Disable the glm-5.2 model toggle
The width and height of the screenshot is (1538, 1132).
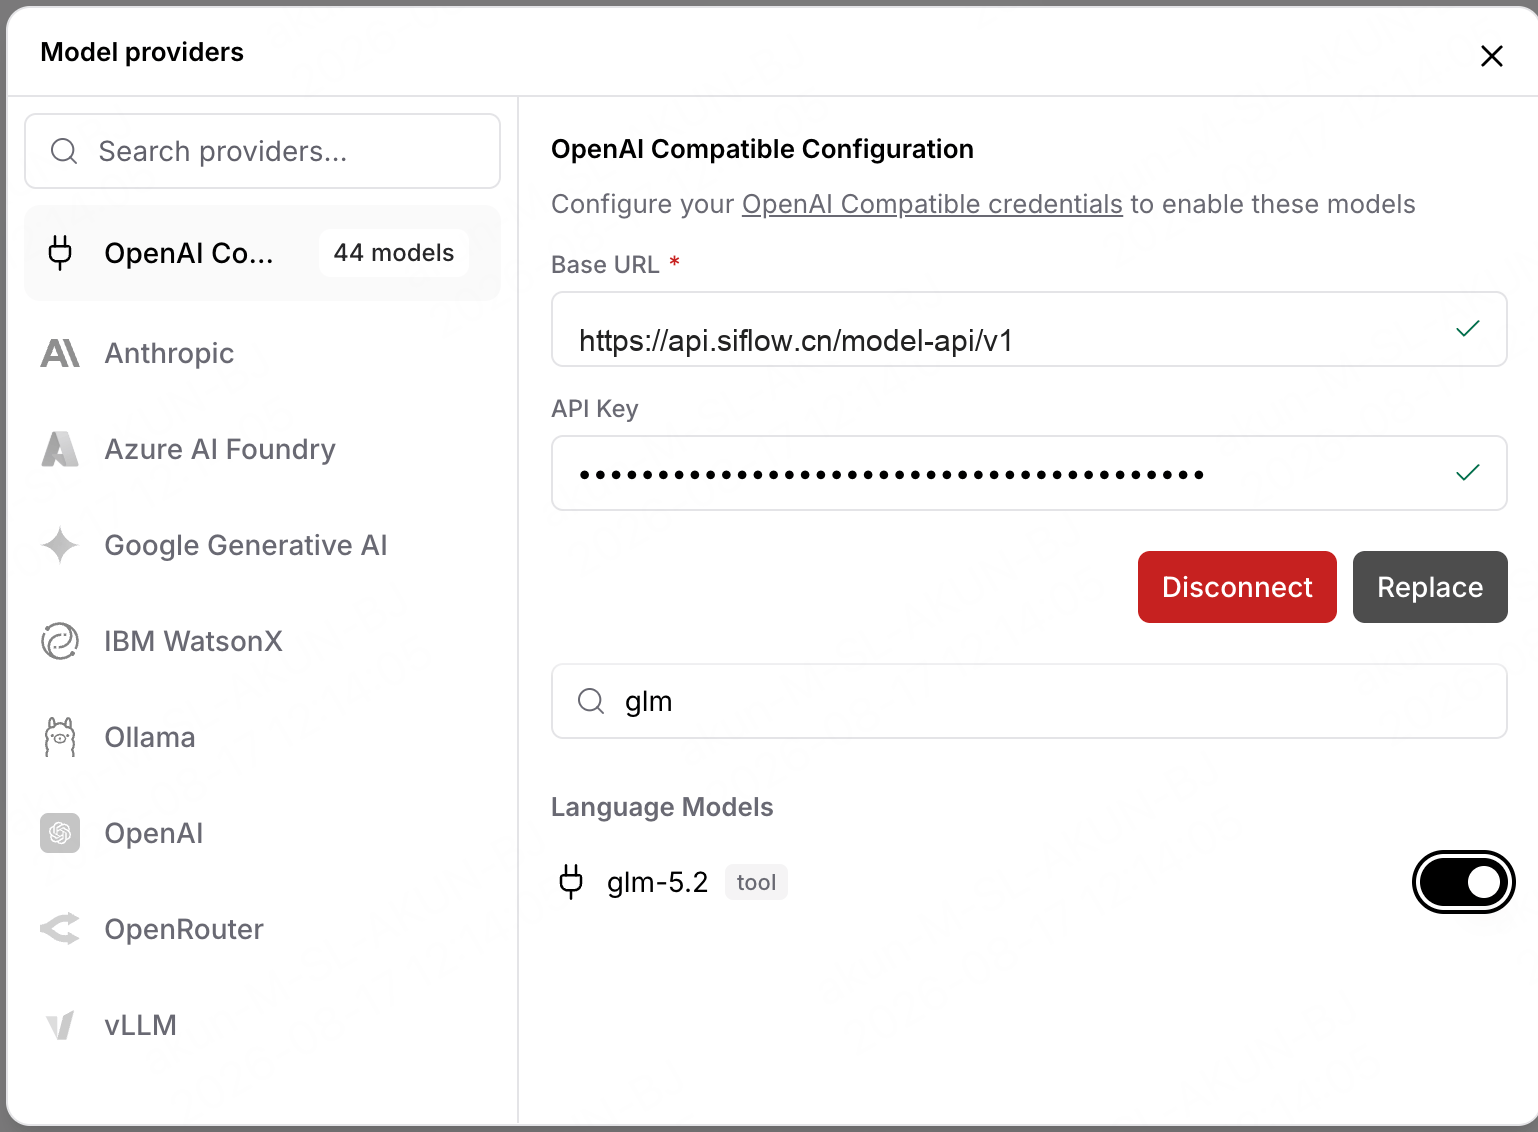(x=1464, y=882)
